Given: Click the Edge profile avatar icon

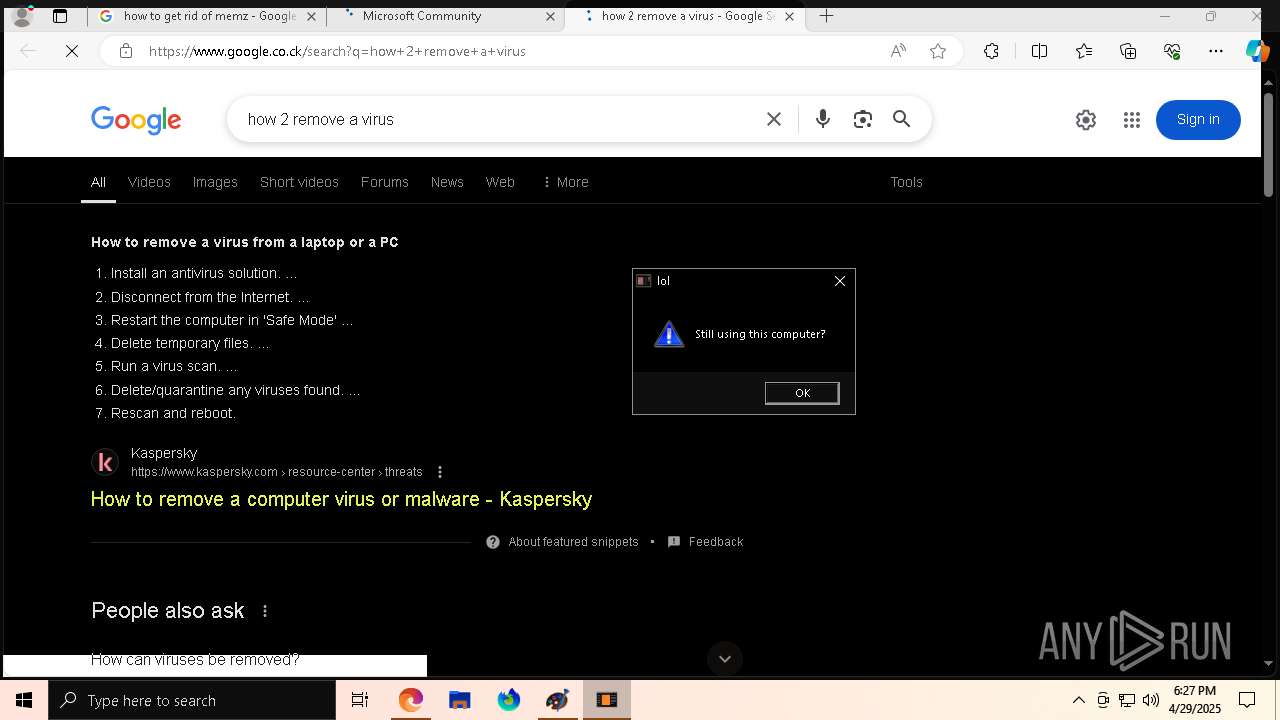Looking at the screenshot, I should [x=21, y=16].
